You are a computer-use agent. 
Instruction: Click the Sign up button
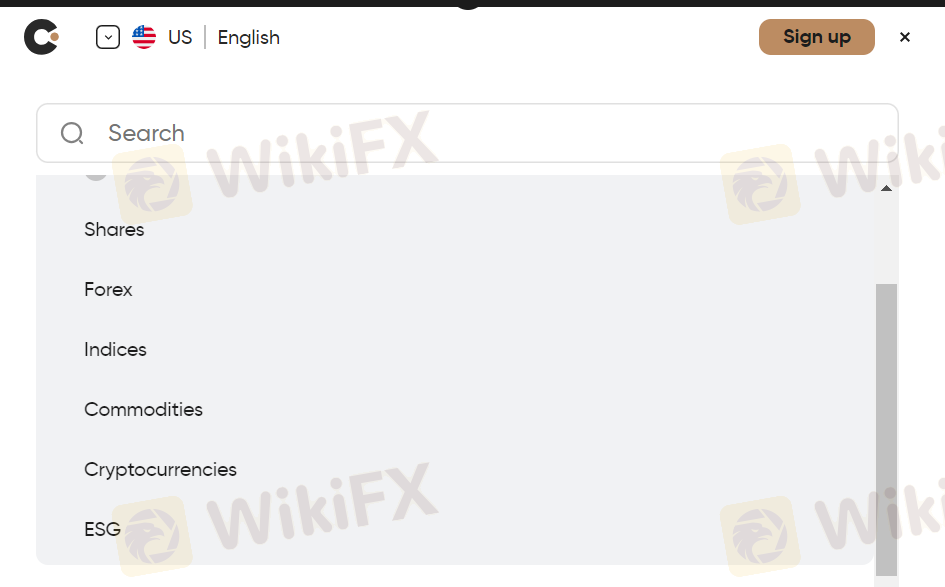click(817, 37)
